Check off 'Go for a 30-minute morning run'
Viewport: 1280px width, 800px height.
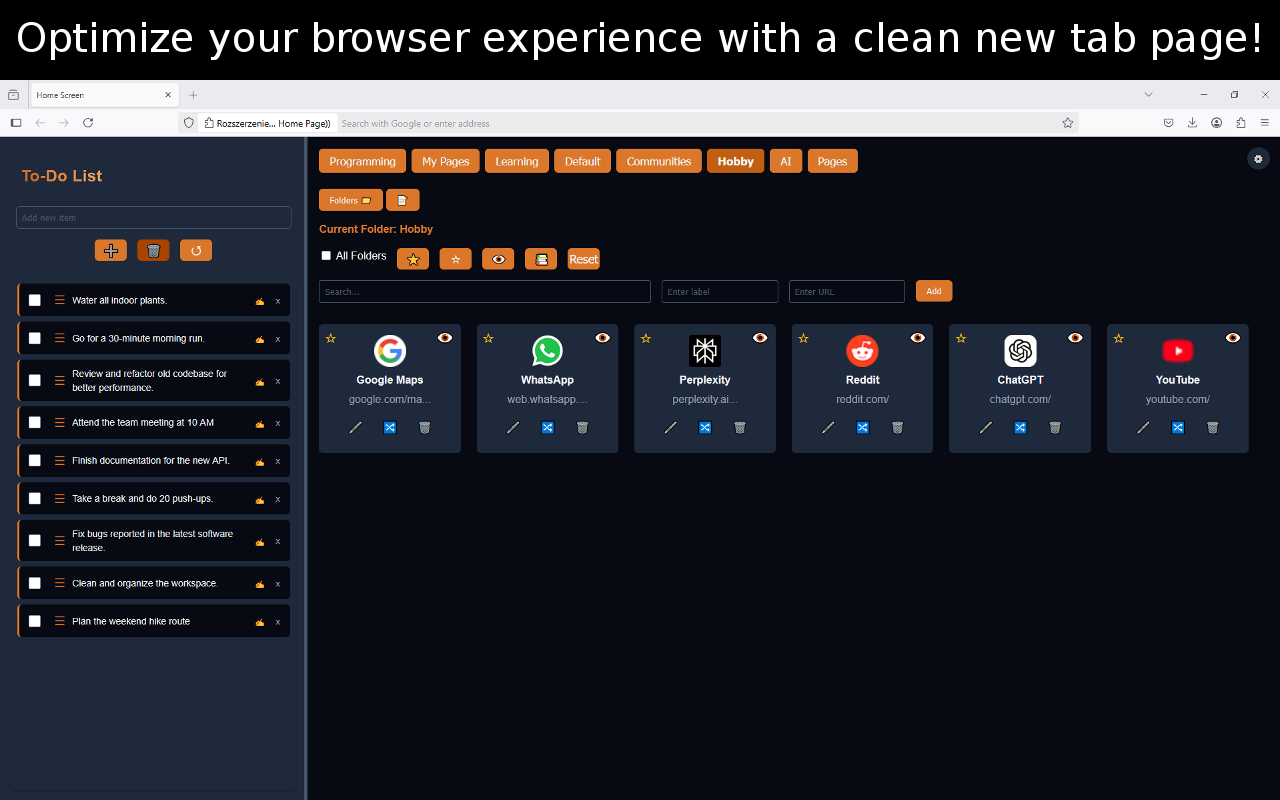click(x=35, y=338)
